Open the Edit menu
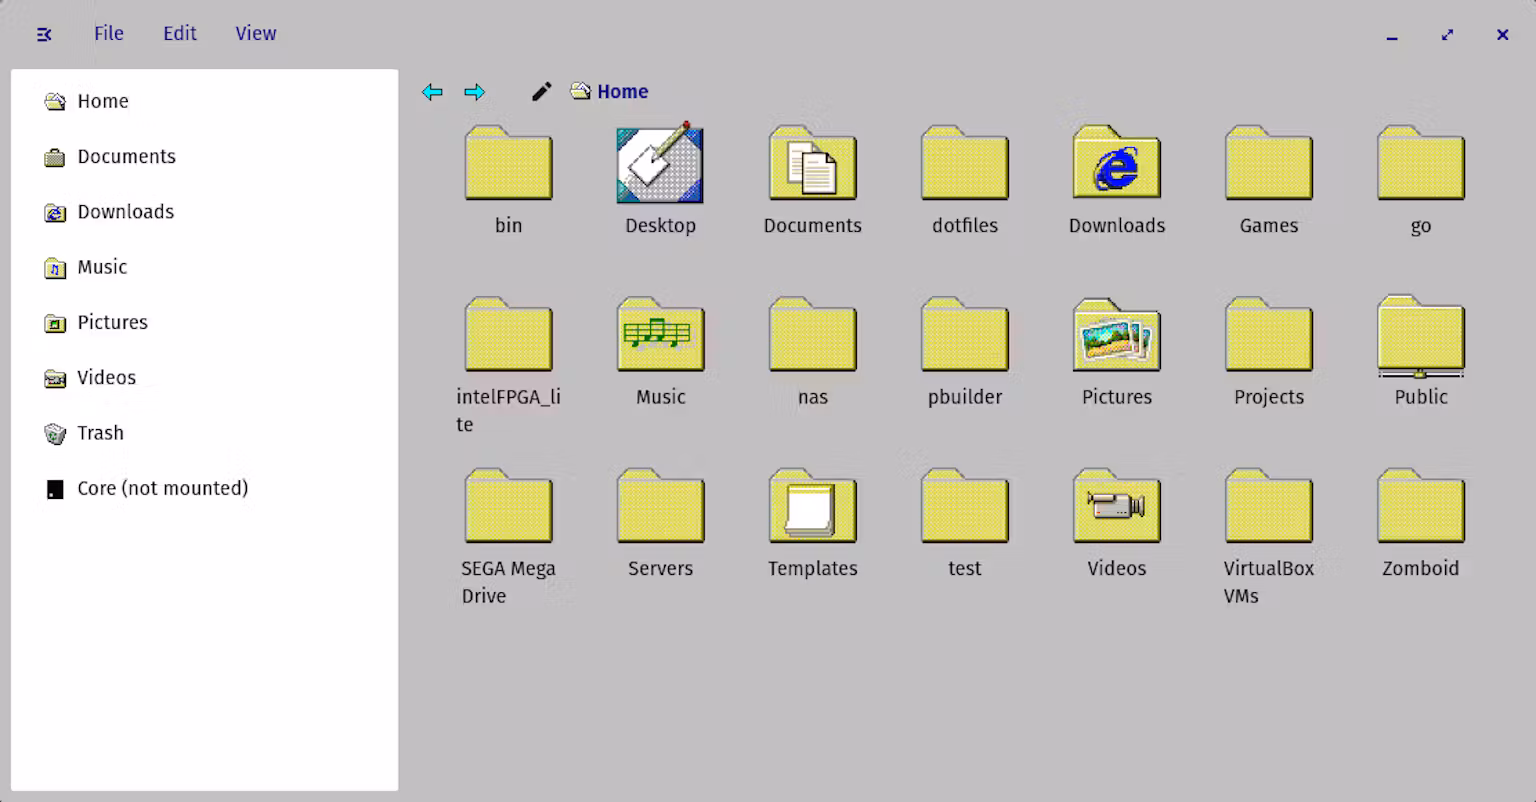This screenshot has width=1536, height=802. 180,34
